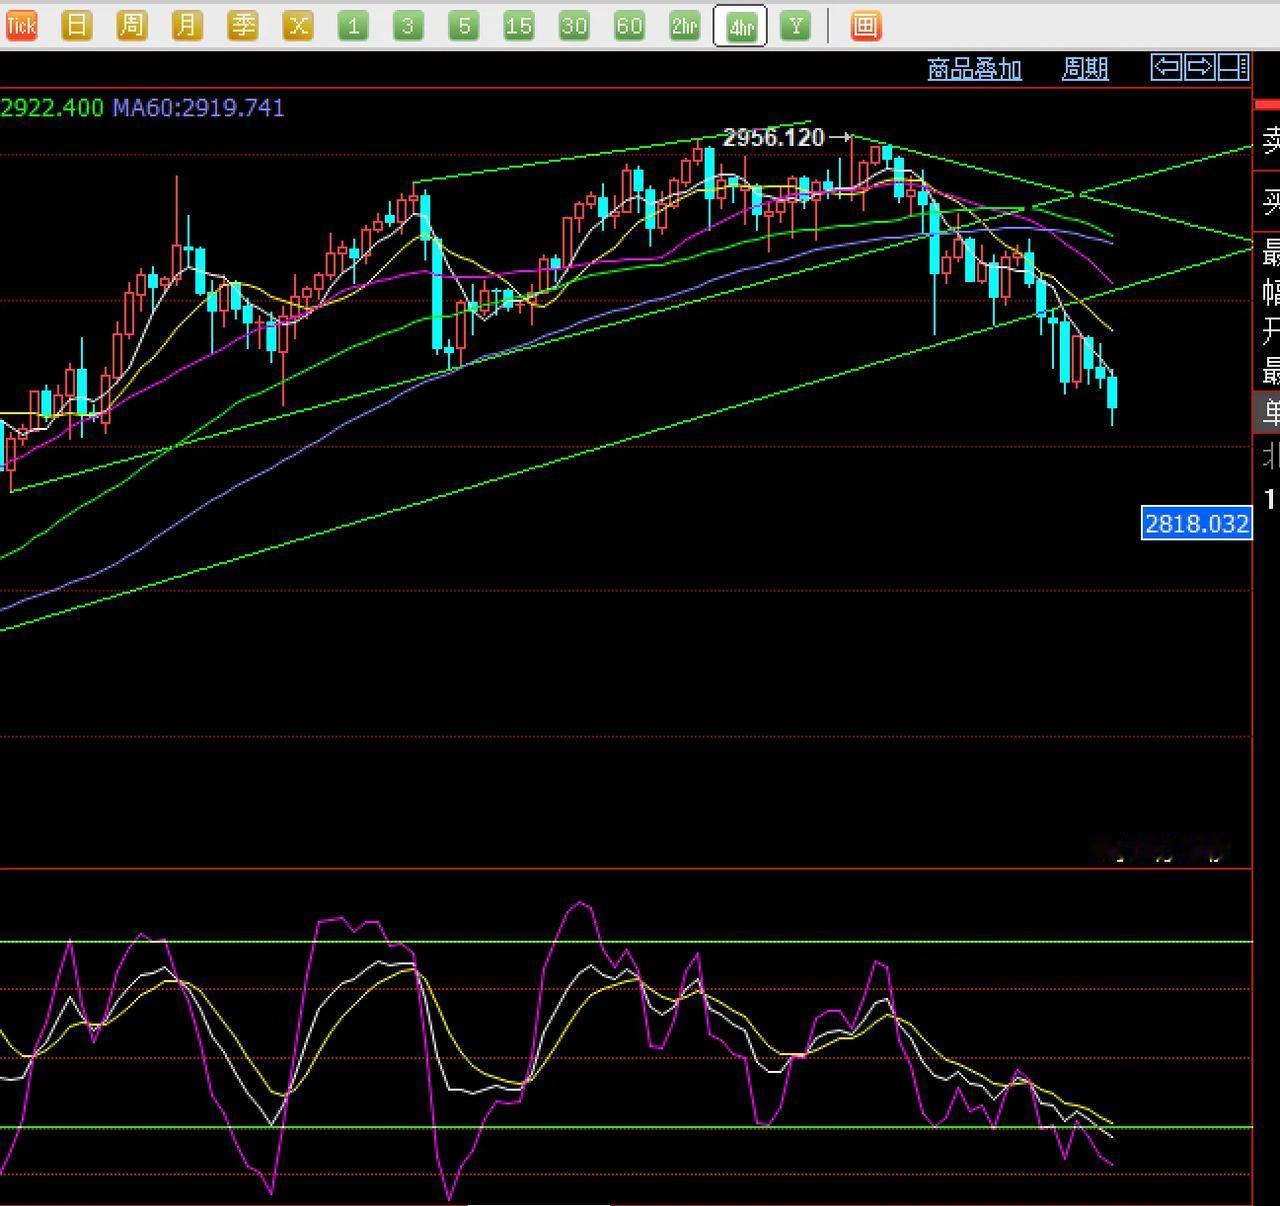Viewport: 1280px width, 1206px height.
Task: Select the 30-minute period button
Action: 574,26
